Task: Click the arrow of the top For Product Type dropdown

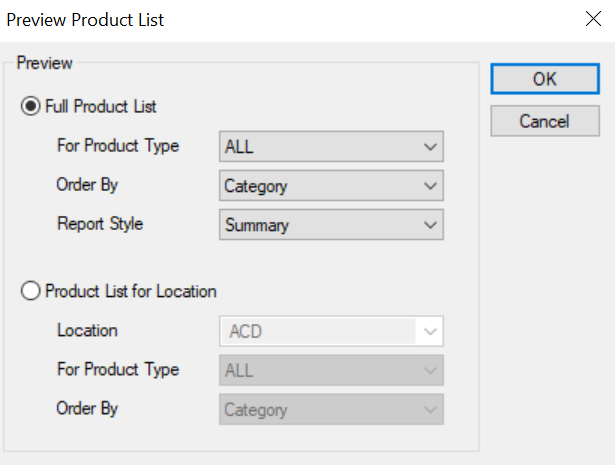Action: (x=430, y=147)
